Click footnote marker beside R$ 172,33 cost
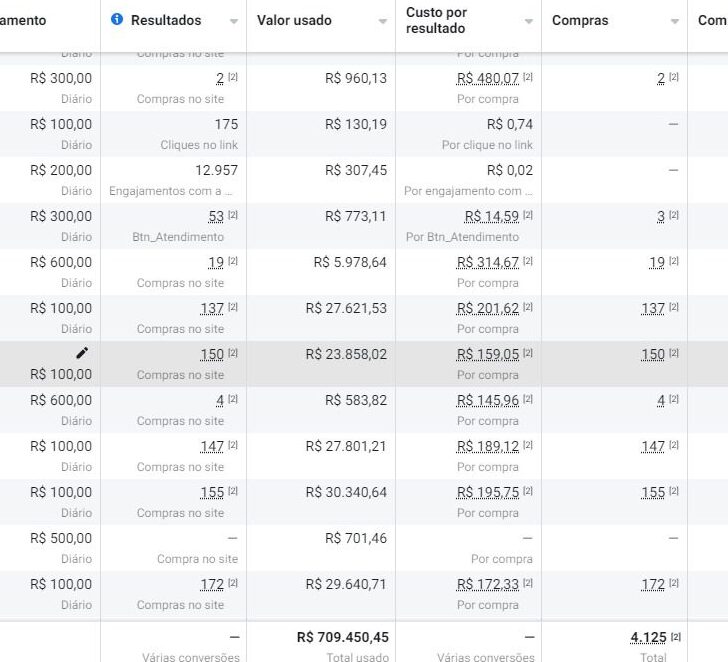 click(528, 584)
